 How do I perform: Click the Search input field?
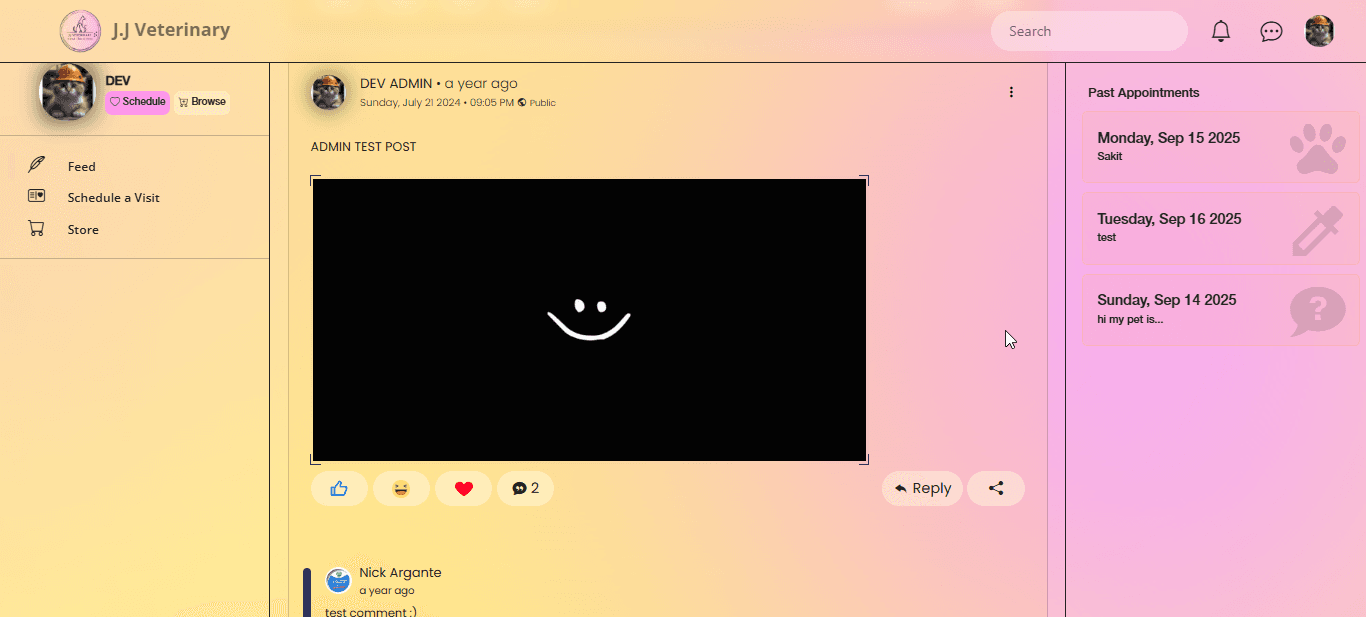click(1089, 31)
